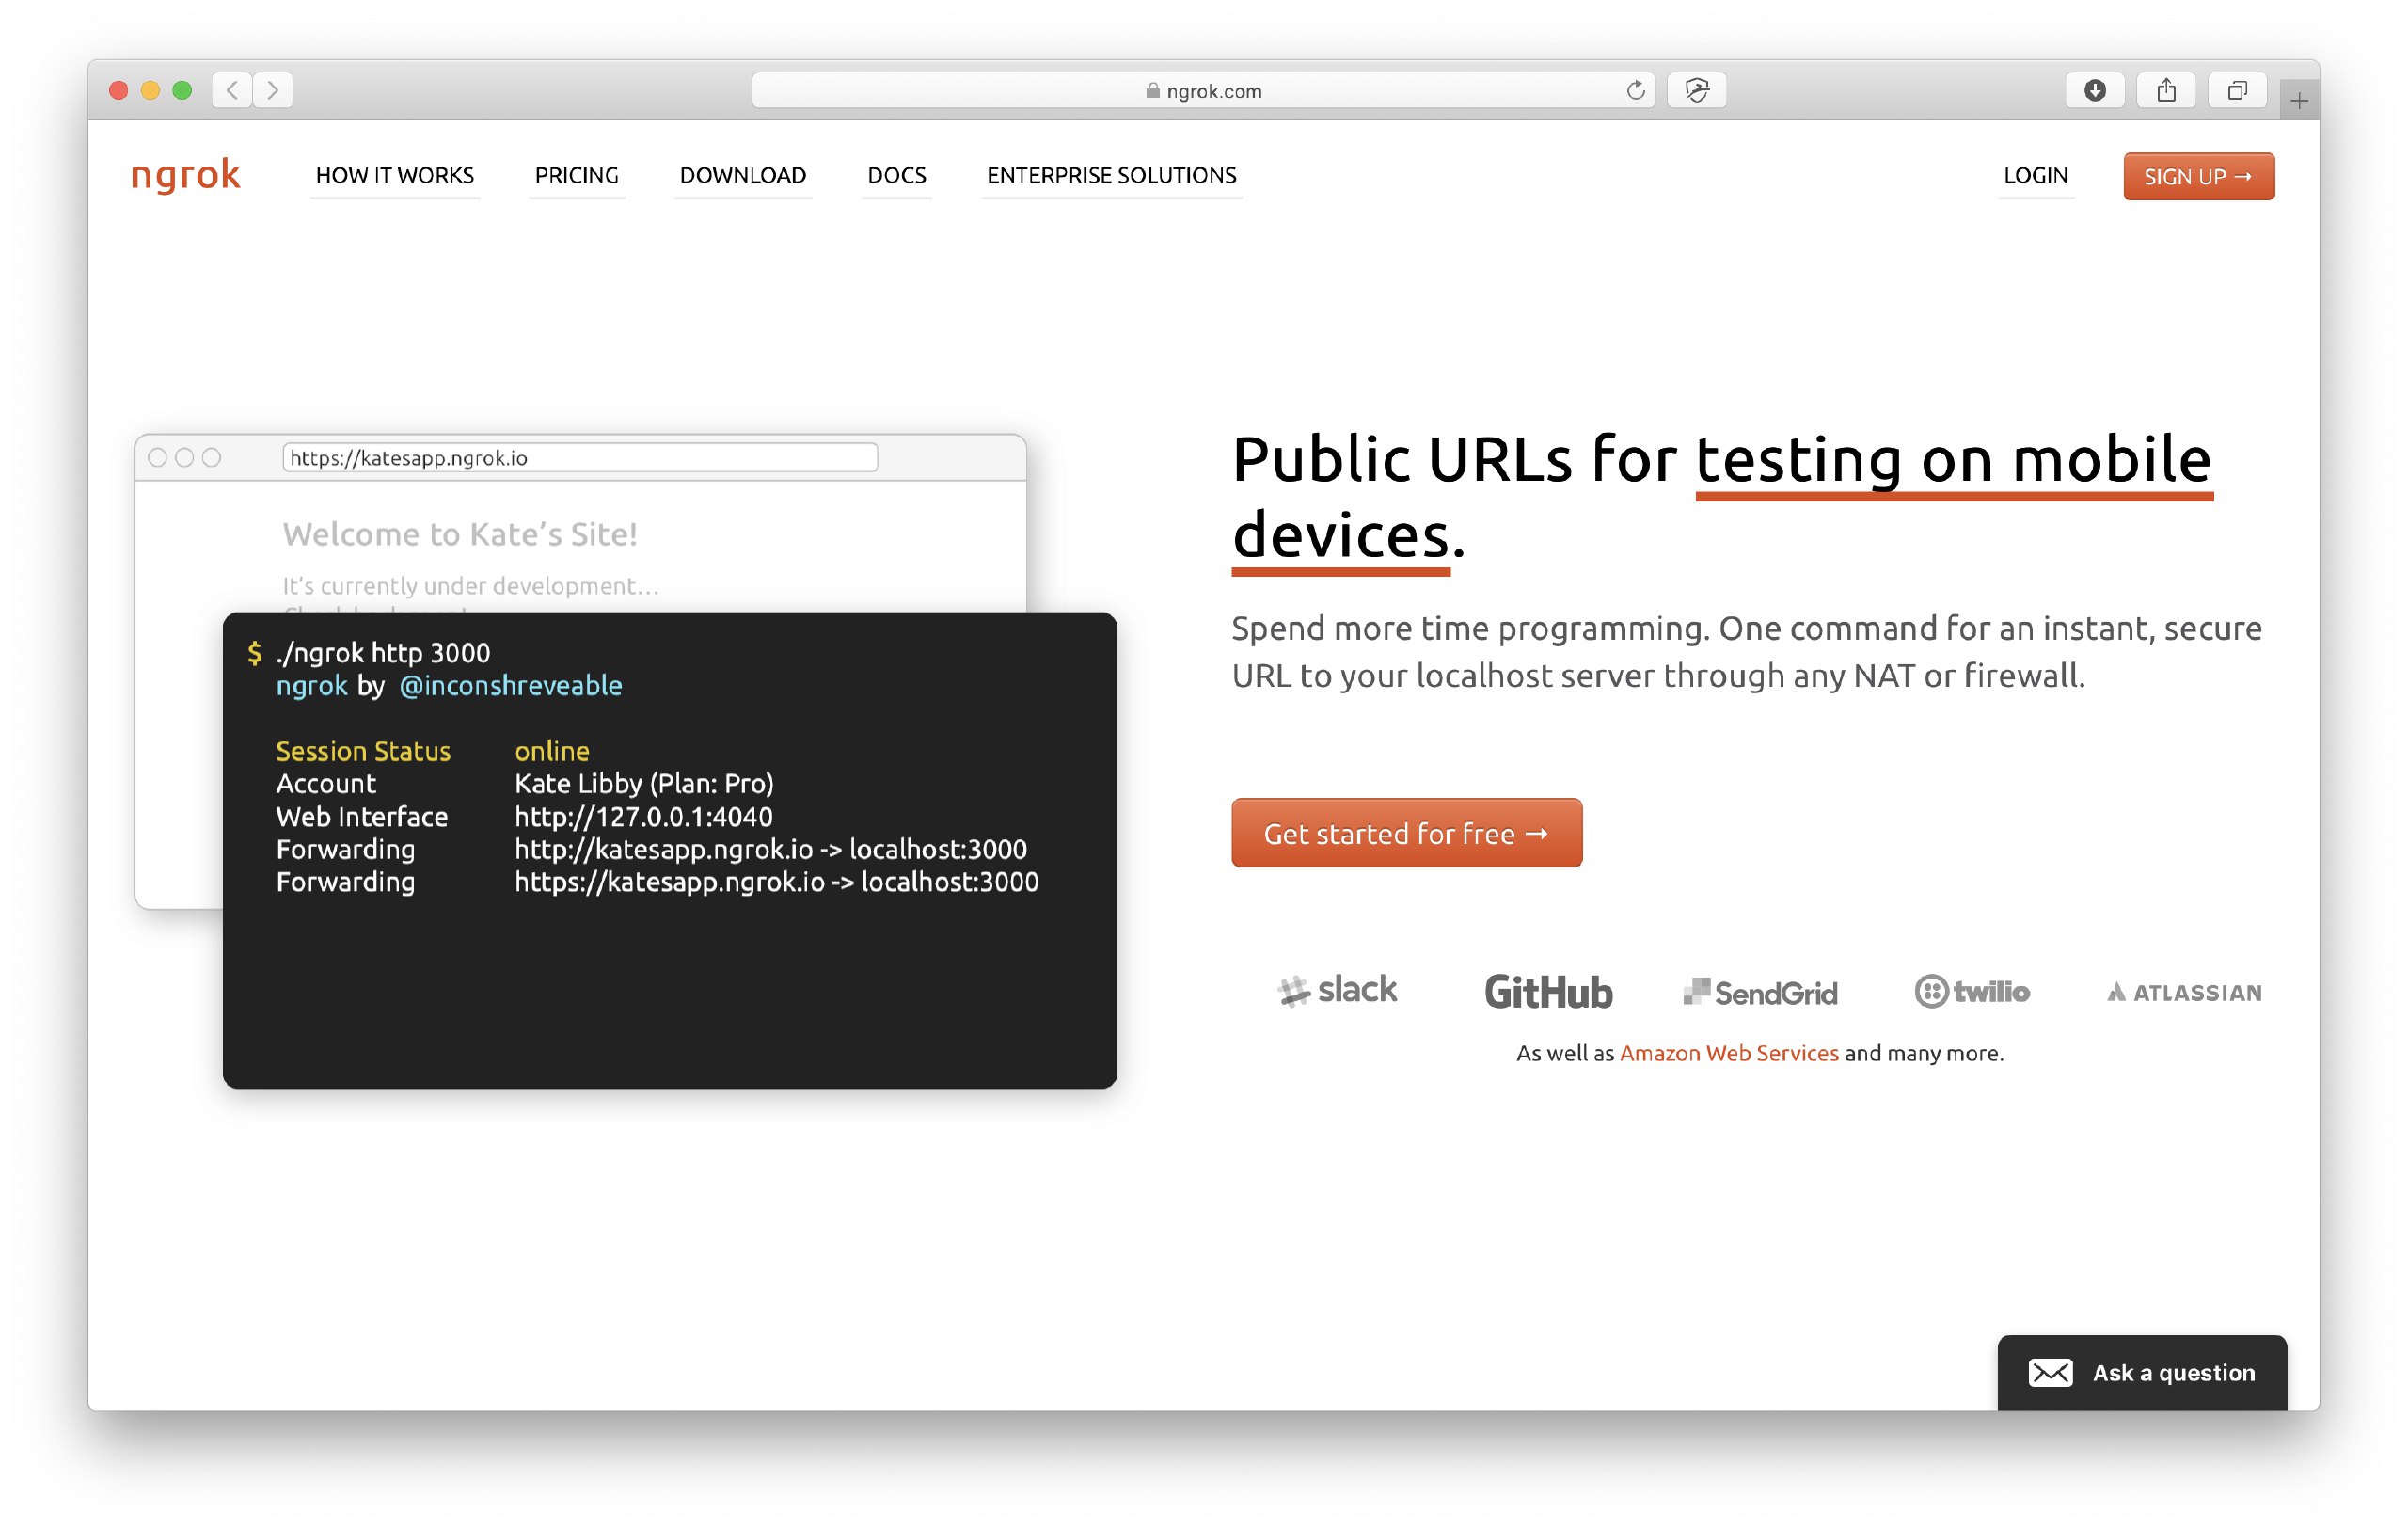Screen dimensions: 2408x1528
Task: Click the envelope icon in Ask a question
Action: tap(2050, 1373)
